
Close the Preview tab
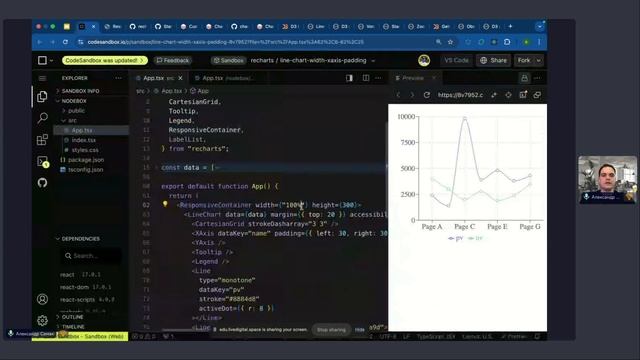coord(434,78)
